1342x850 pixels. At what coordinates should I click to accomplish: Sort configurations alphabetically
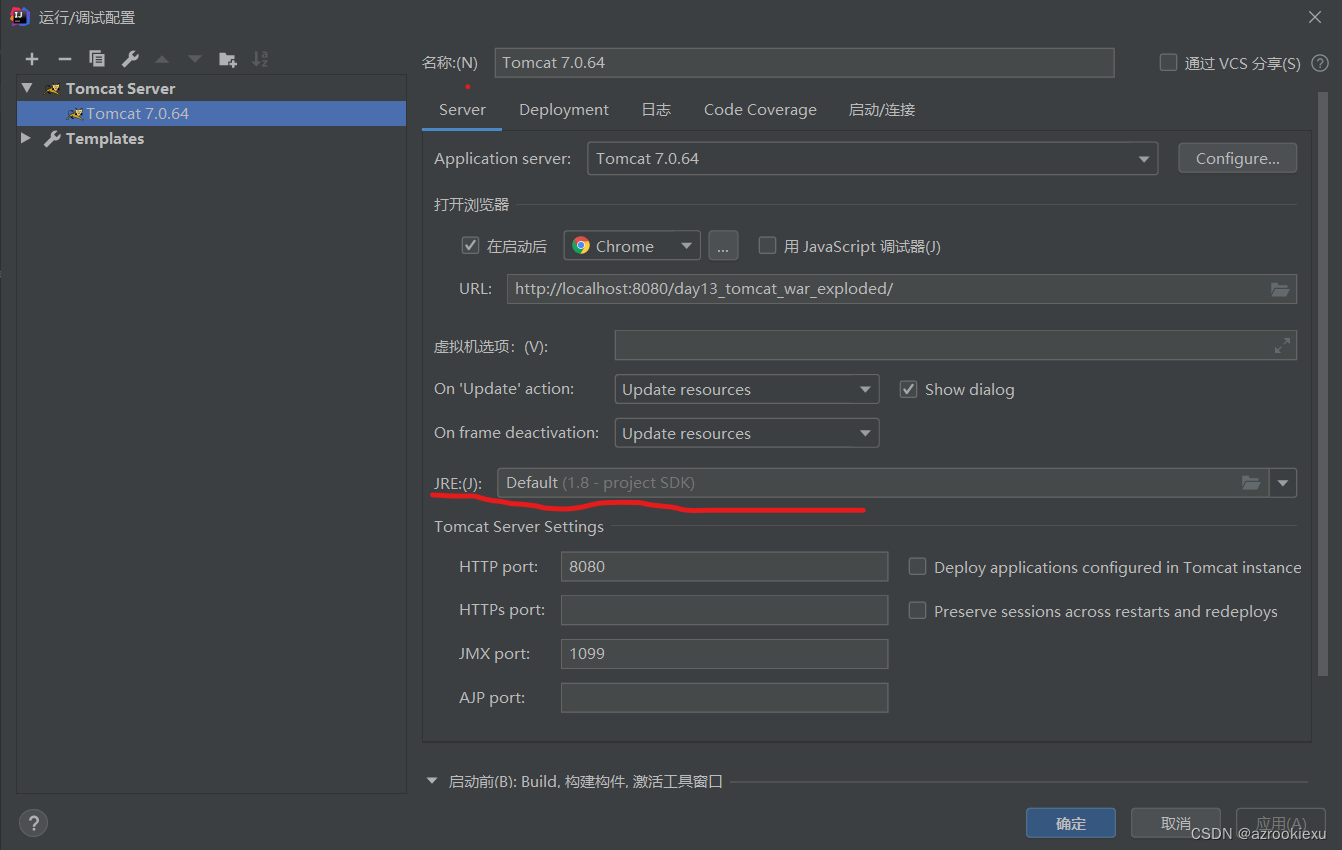(x=260, y=59)
